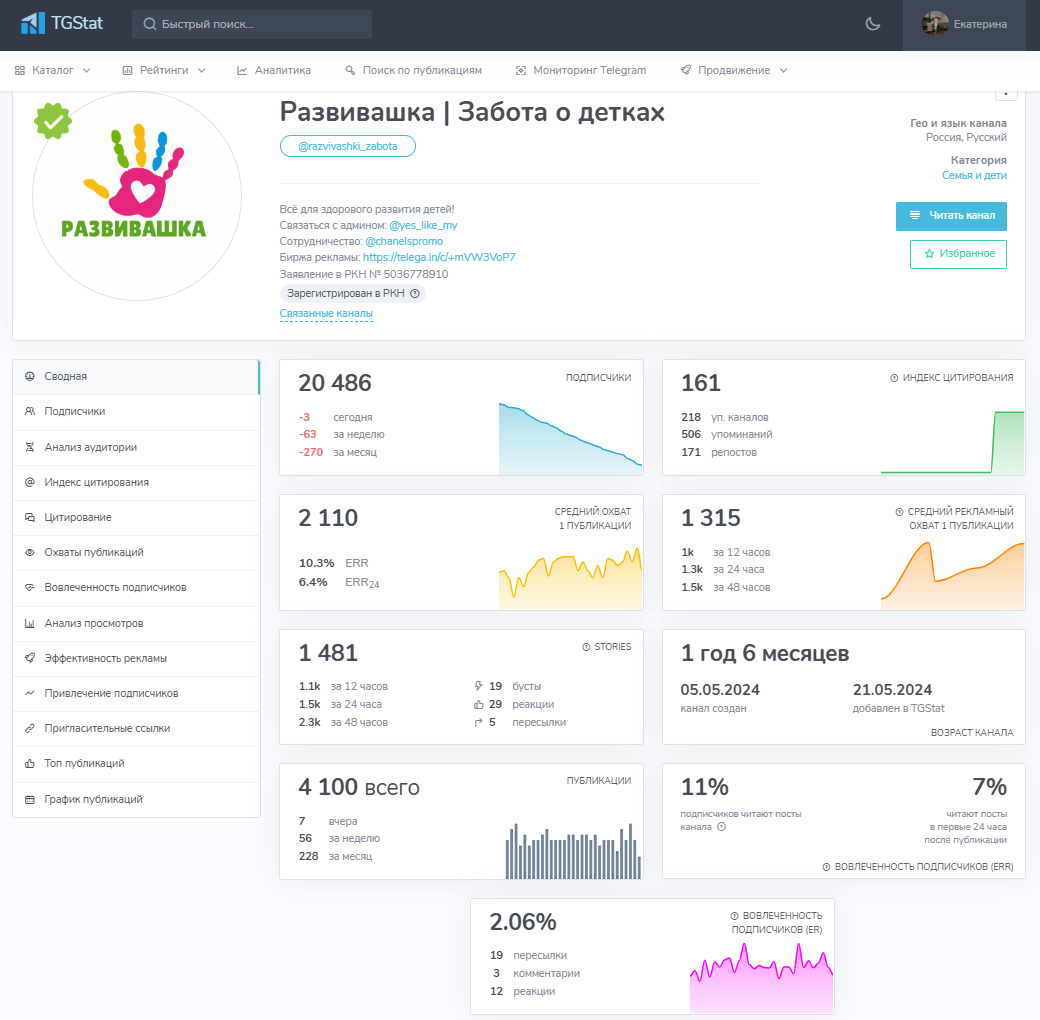Open Аналитика in the top menu
The image size is (1040, 1020).
274,70
